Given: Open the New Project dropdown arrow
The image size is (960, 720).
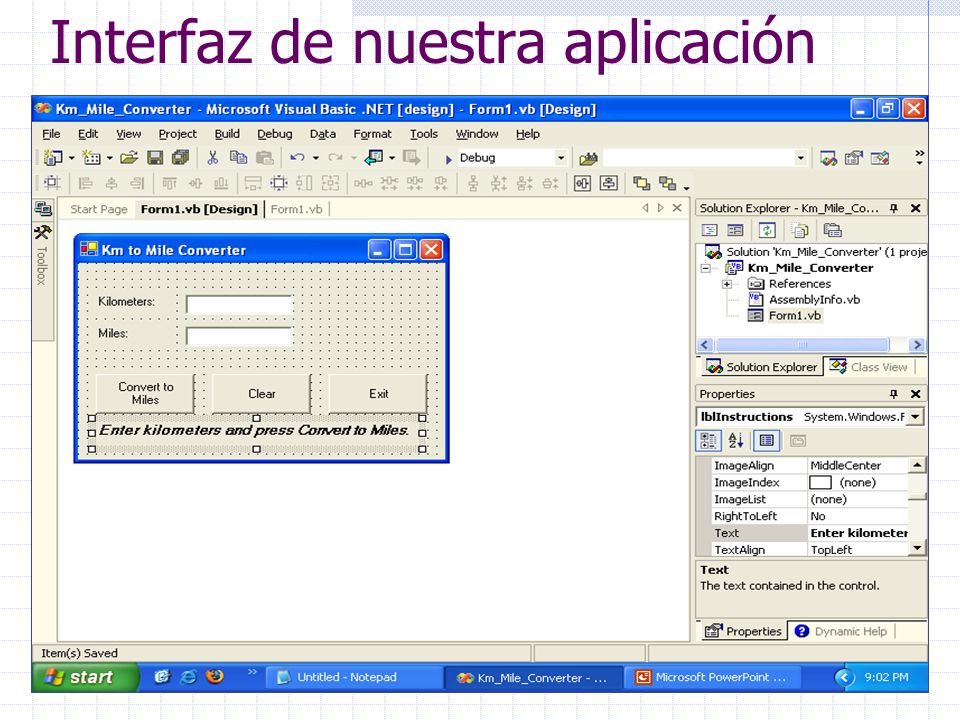Looking at the screenshot, I should click(71, 158).
